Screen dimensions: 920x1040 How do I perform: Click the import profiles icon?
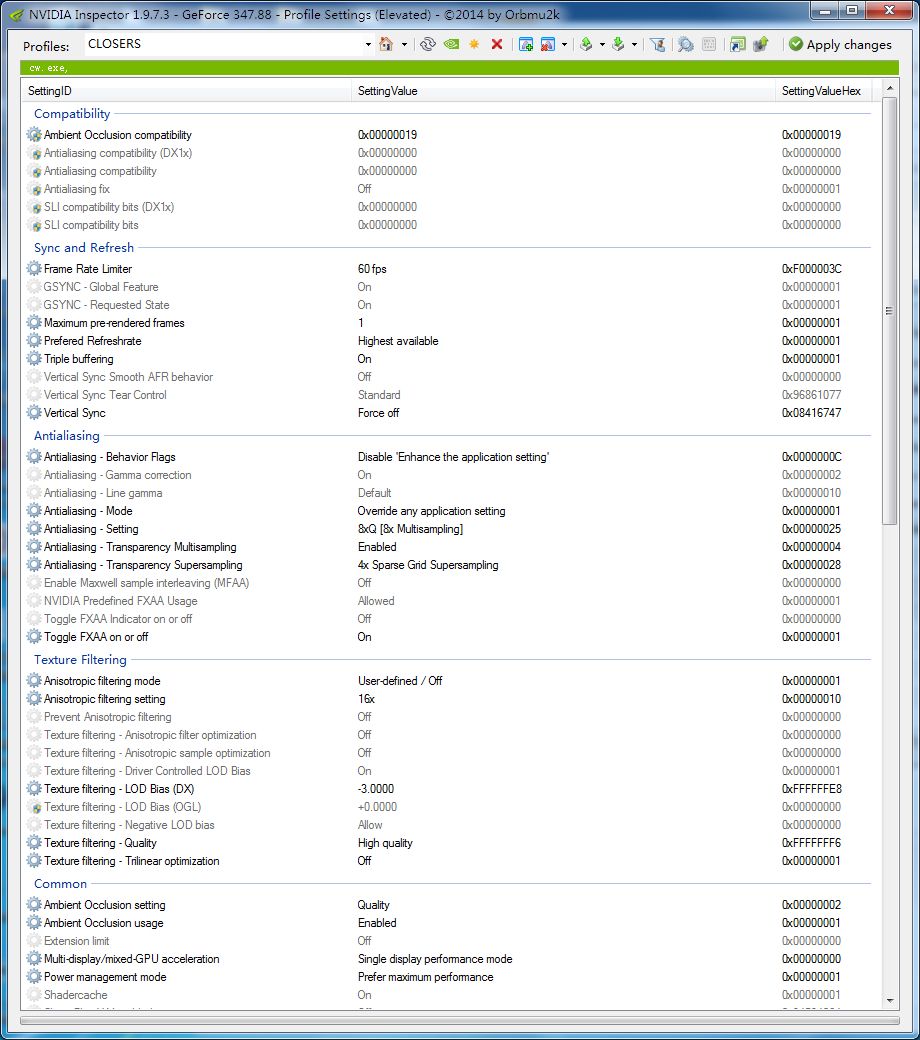(618, 44)
